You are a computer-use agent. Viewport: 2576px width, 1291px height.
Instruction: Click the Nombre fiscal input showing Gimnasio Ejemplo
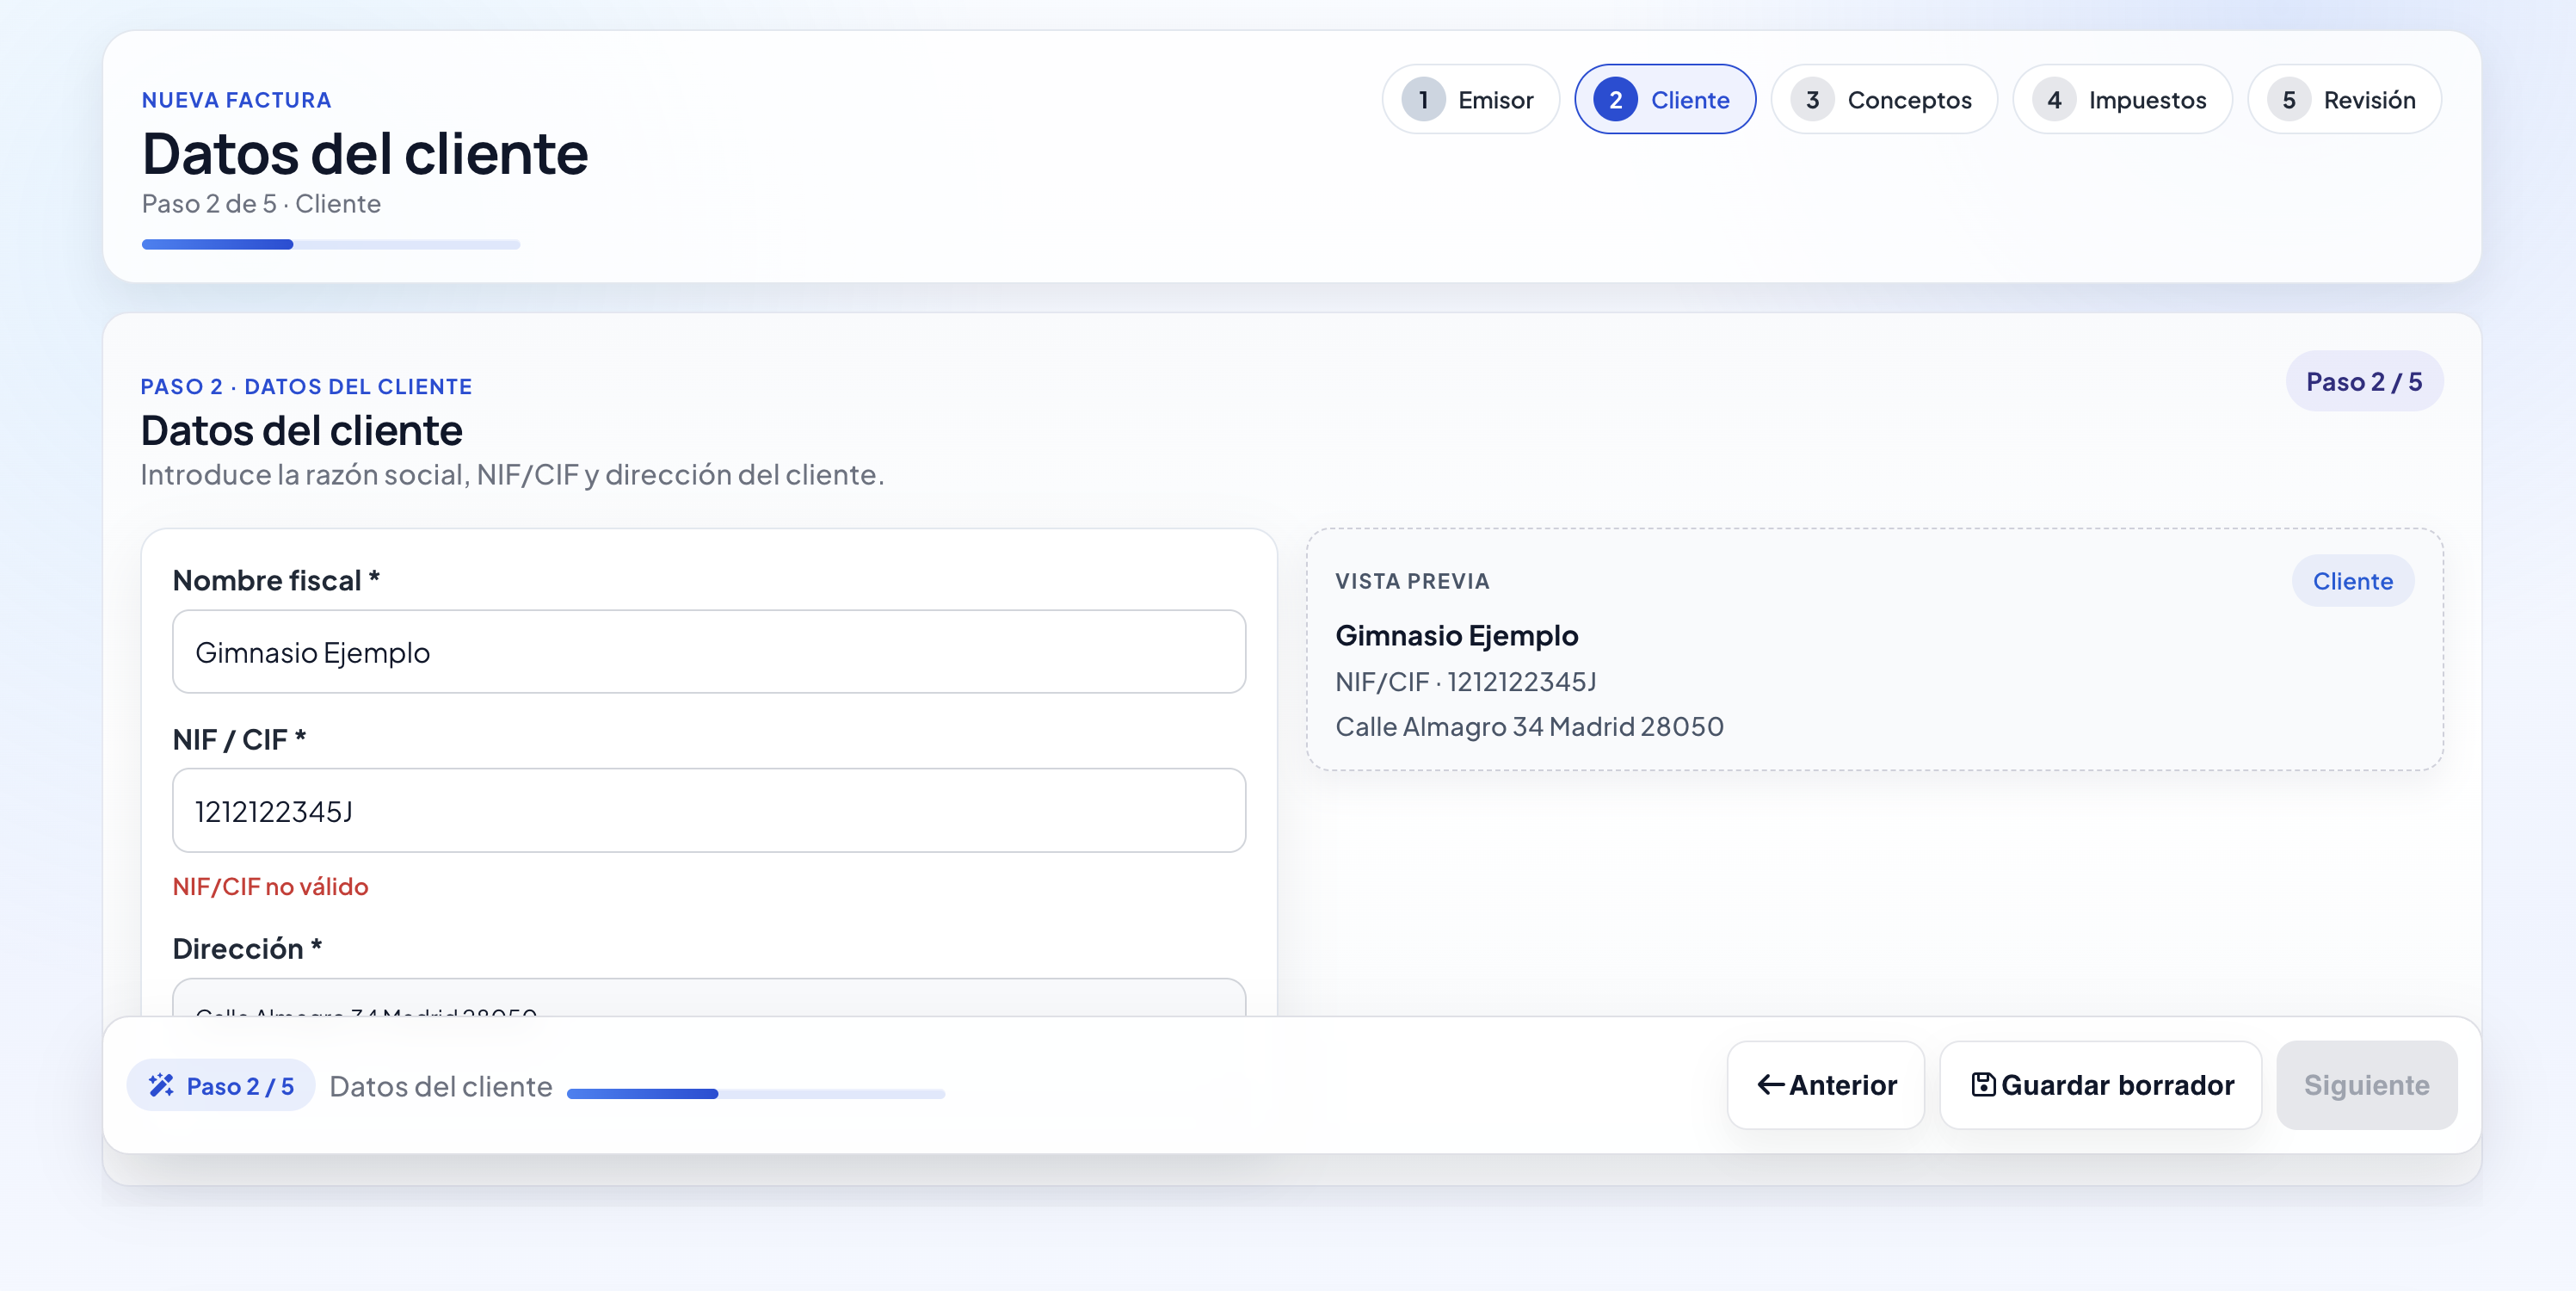point(708,652)
